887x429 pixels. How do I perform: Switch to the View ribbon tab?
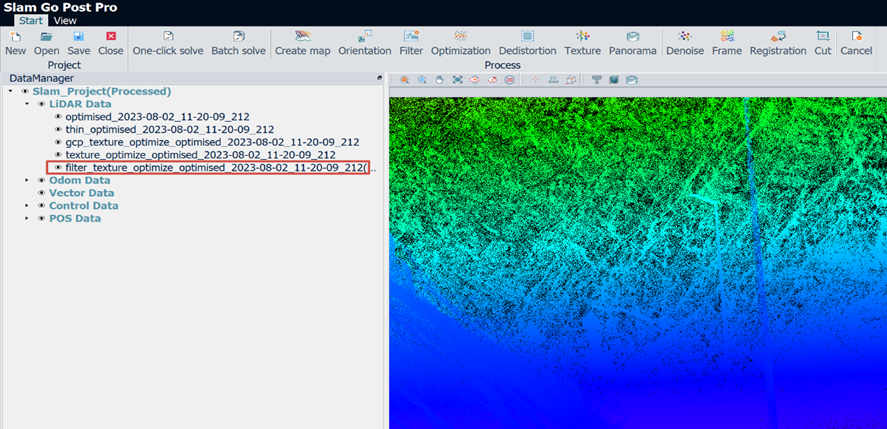coord(65,21)
